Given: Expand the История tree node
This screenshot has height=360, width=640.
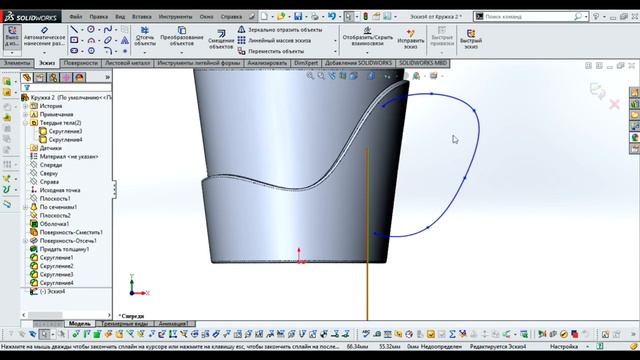Looking at the screenshot, I should 25,106.
